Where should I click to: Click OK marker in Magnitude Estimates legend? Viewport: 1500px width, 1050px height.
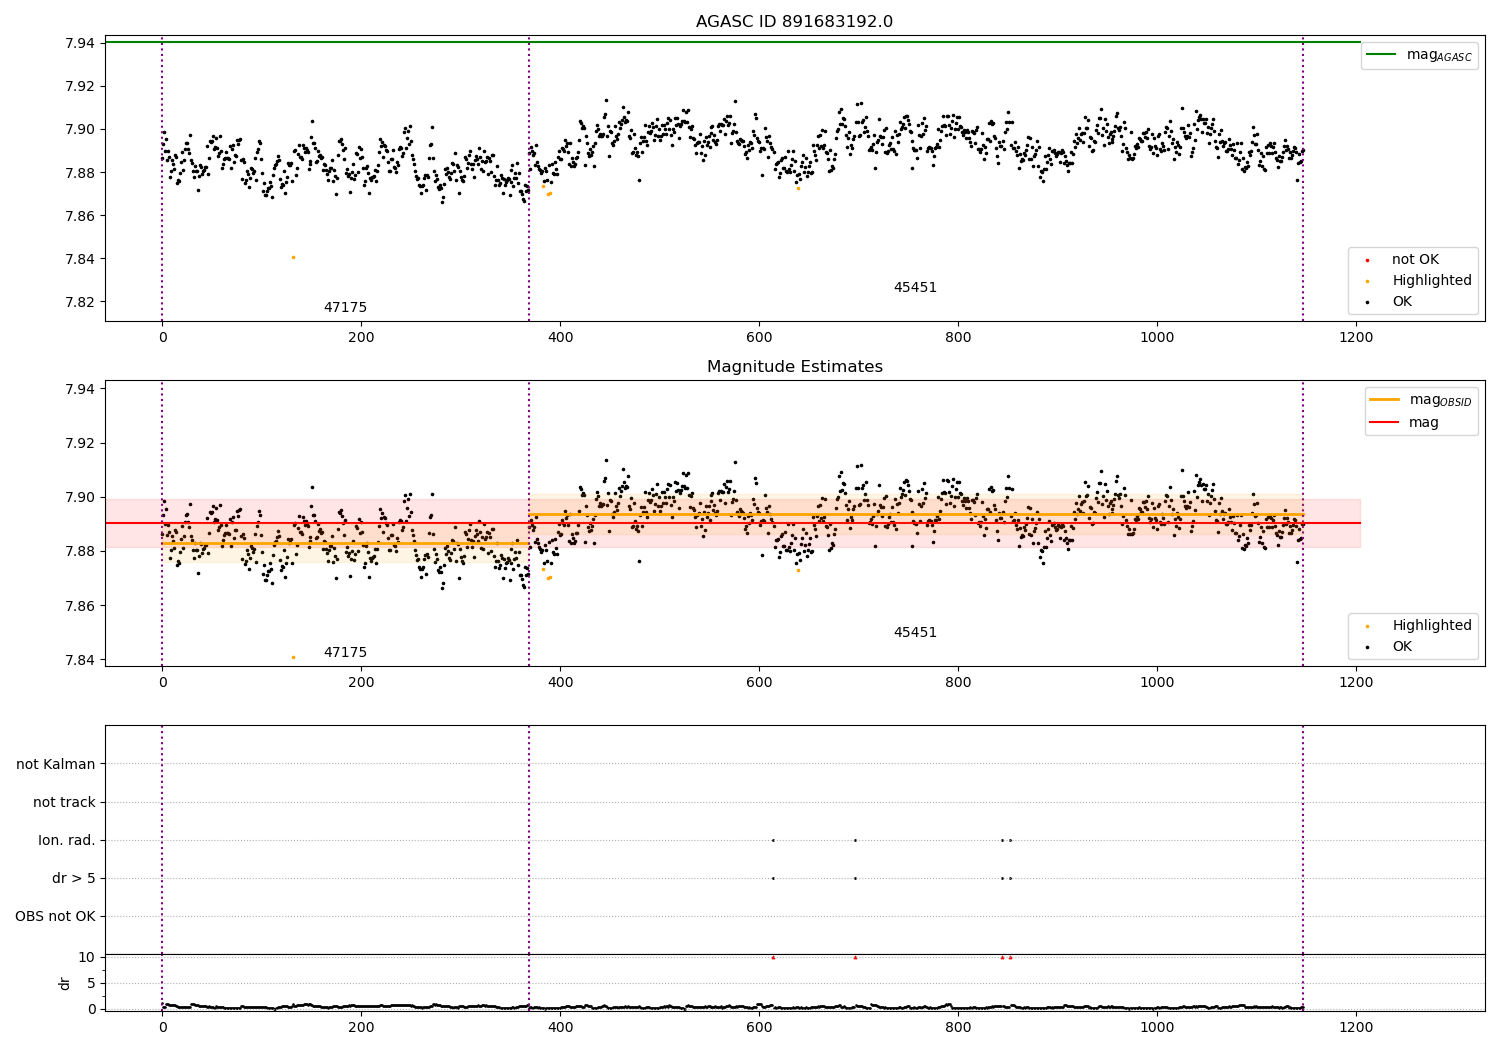click(1367, 647)
